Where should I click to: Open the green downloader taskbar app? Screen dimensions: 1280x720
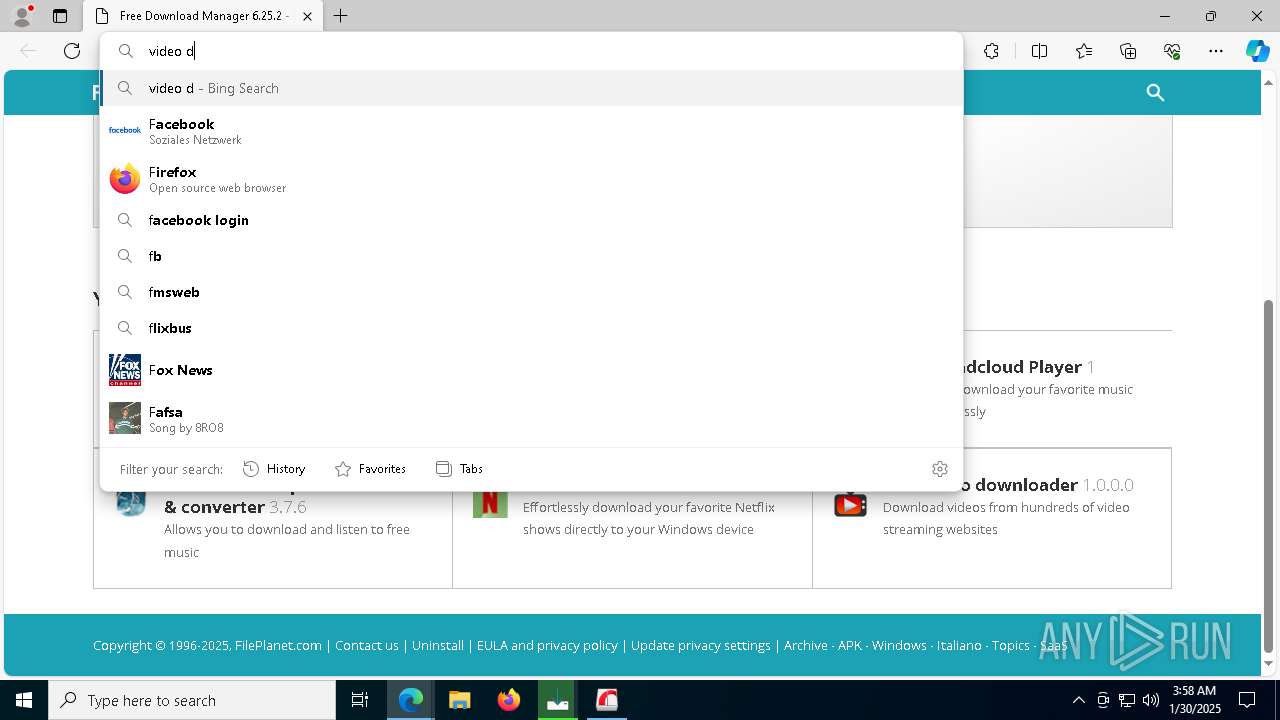[x=558, y=700]
